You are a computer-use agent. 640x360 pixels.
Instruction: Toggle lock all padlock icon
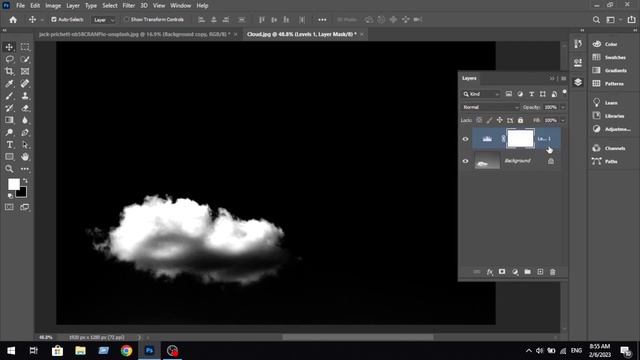[520, 120]
